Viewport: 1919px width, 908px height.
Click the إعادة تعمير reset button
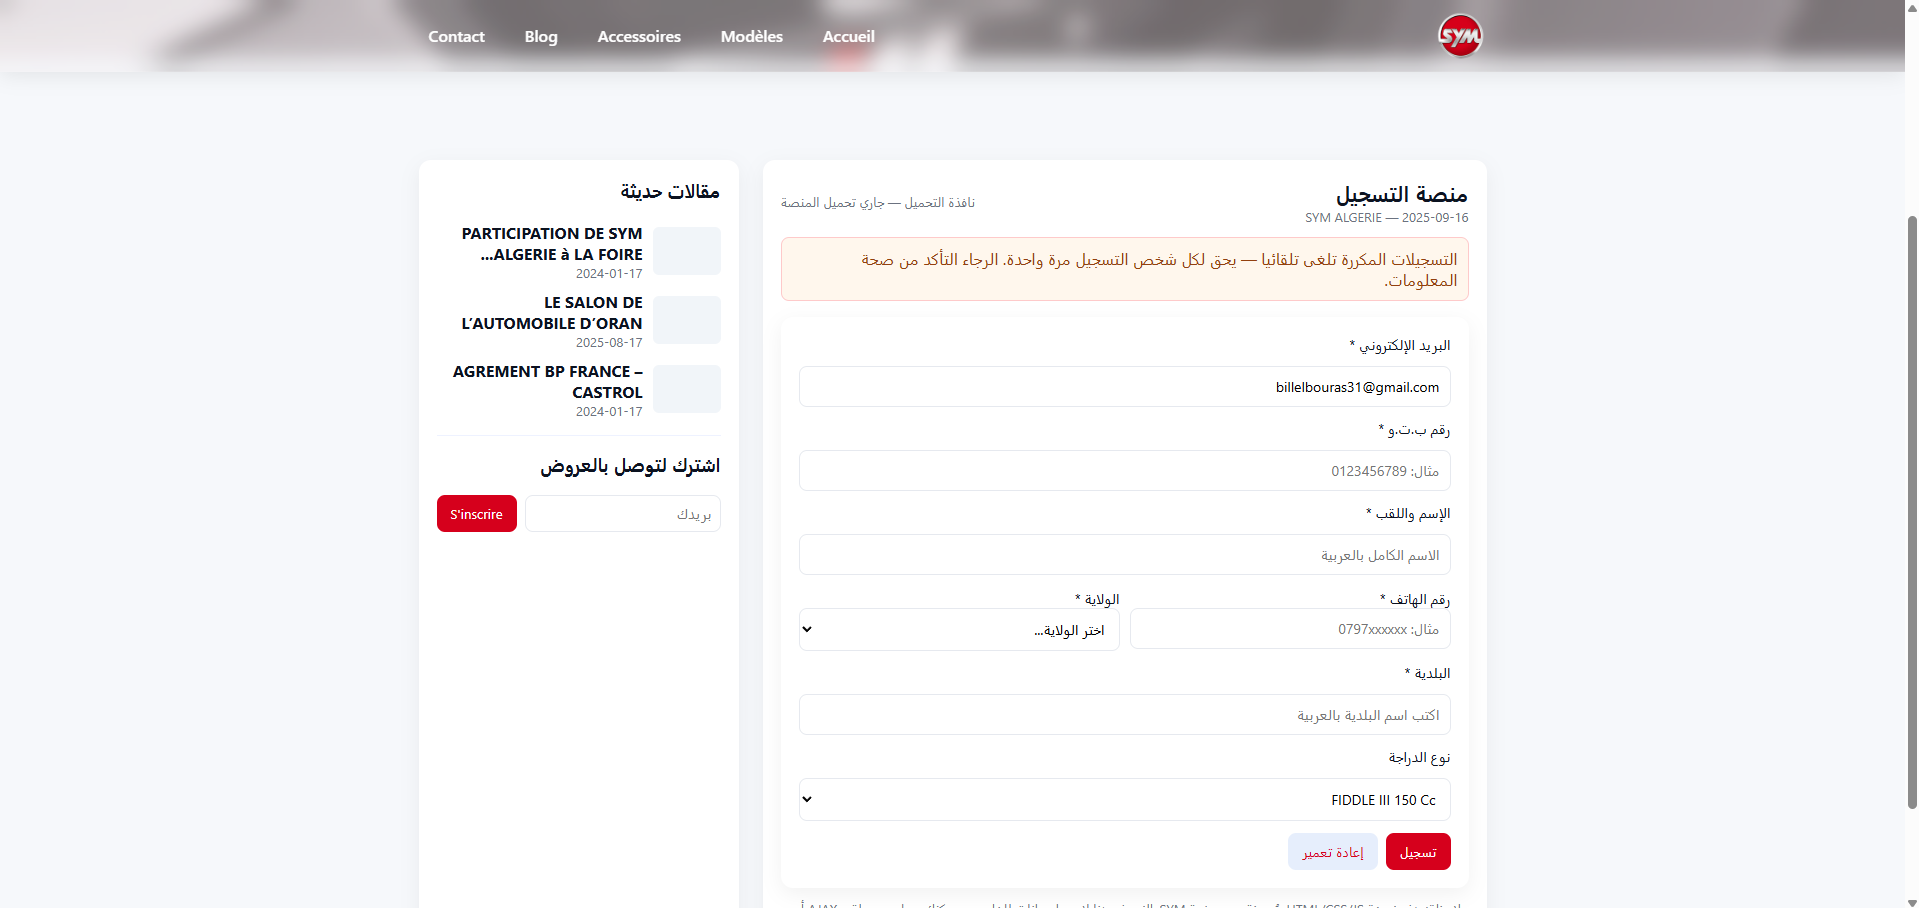tap(1332, 852)
